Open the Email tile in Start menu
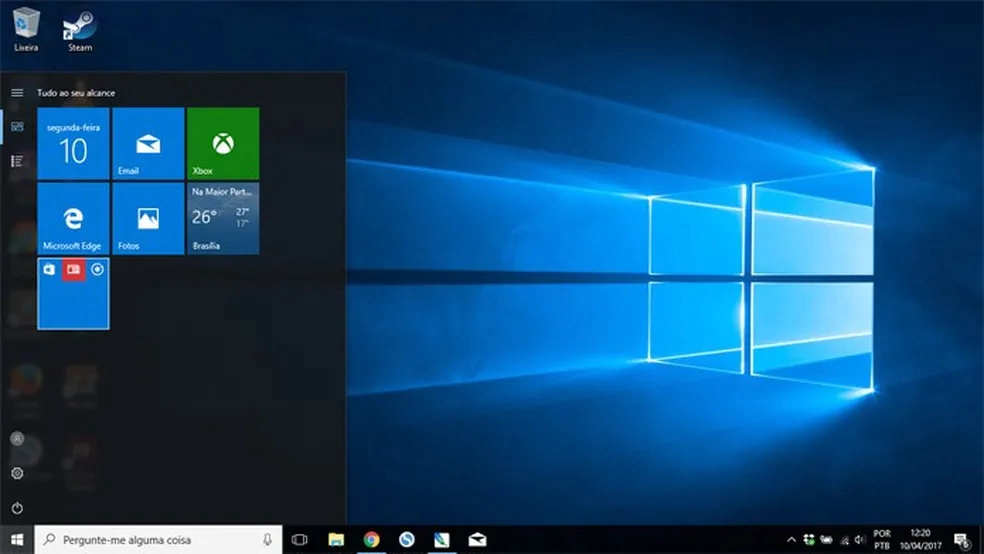The image size is (984, 554). tap(148, 143)
